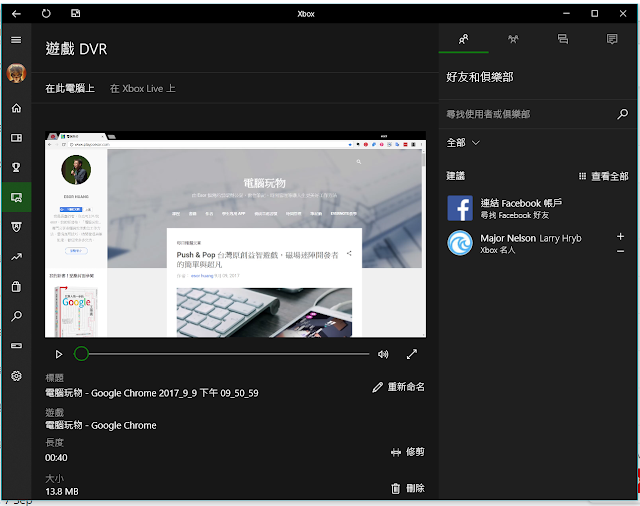Click the video preview thumbnail
Image resolution: width=640 pixels, height=506 pixels.
[236, 234]
